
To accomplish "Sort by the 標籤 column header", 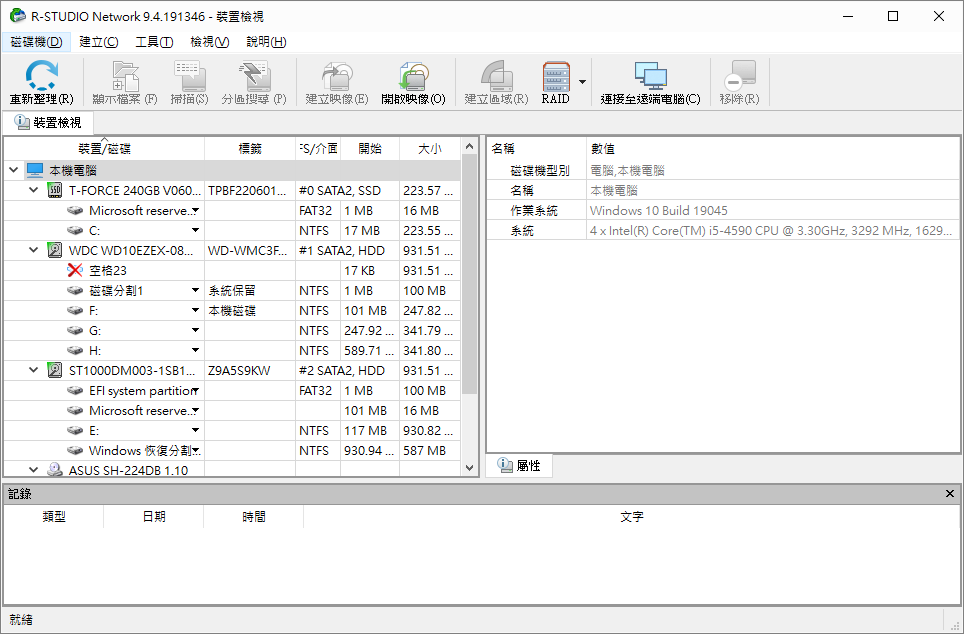I will 250,148.
